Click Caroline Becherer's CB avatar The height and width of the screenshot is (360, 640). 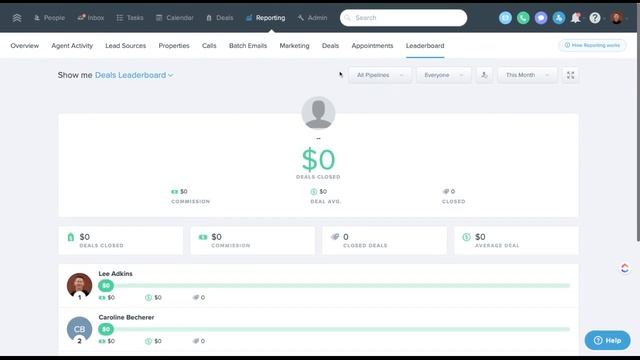pyautogui.click(x=79, y=329)
